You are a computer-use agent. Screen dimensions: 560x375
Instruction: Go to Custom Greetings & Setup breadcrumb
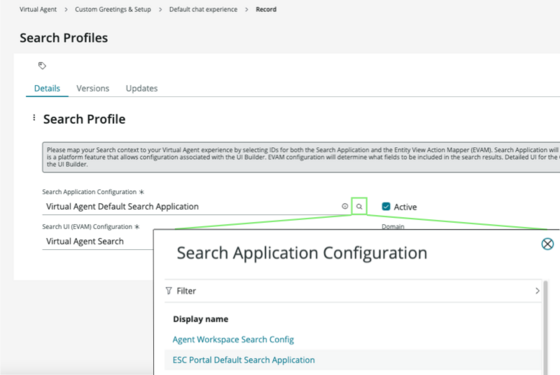[113, 9]
